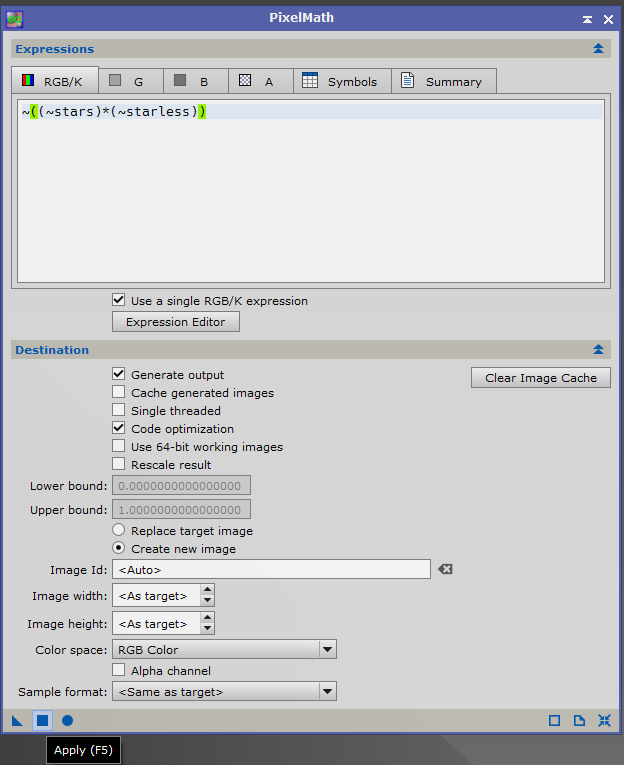Increase Image height with up arrow
Image resolution: width=624 pixels, height=765 pixels.
point(207,618)
